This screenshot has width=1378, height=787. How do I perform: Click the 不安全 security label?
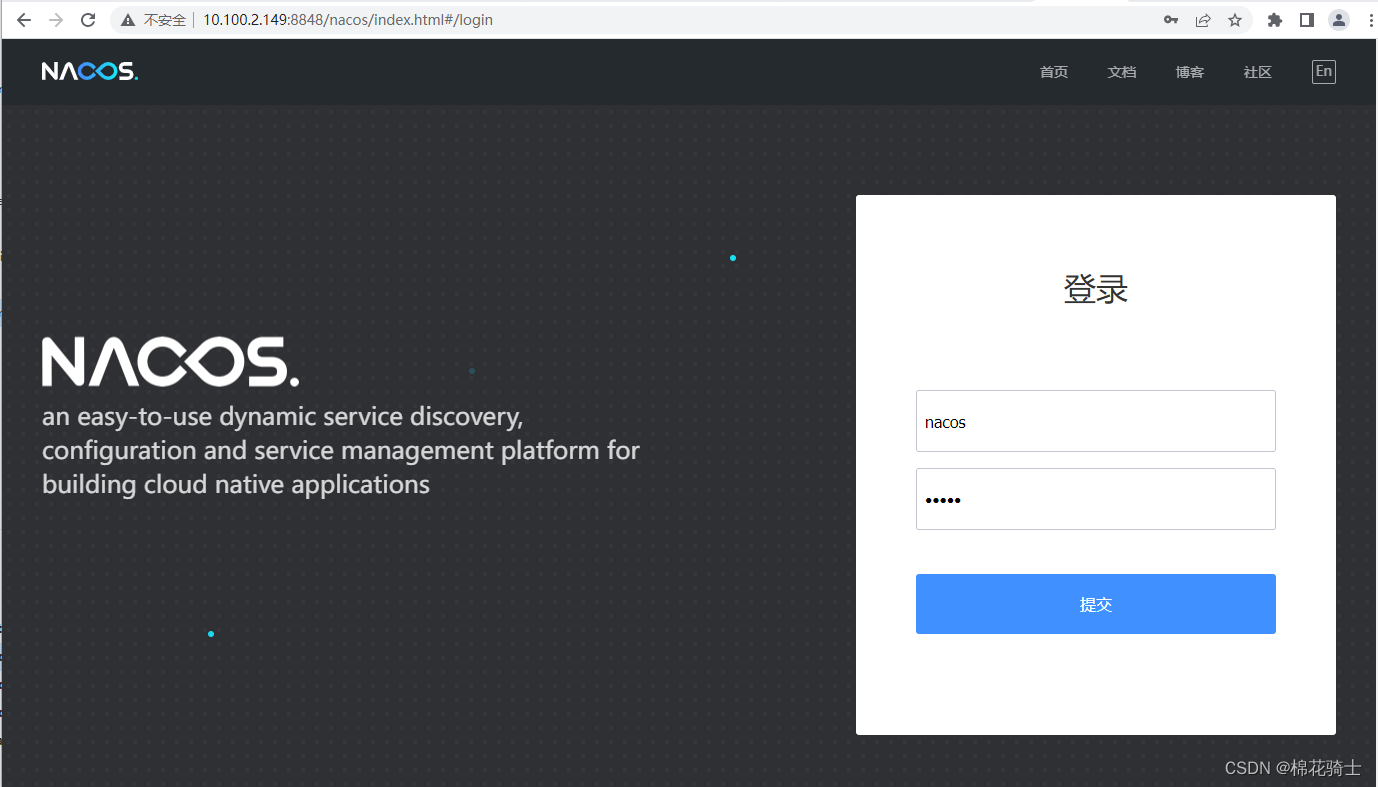[165, 20]
